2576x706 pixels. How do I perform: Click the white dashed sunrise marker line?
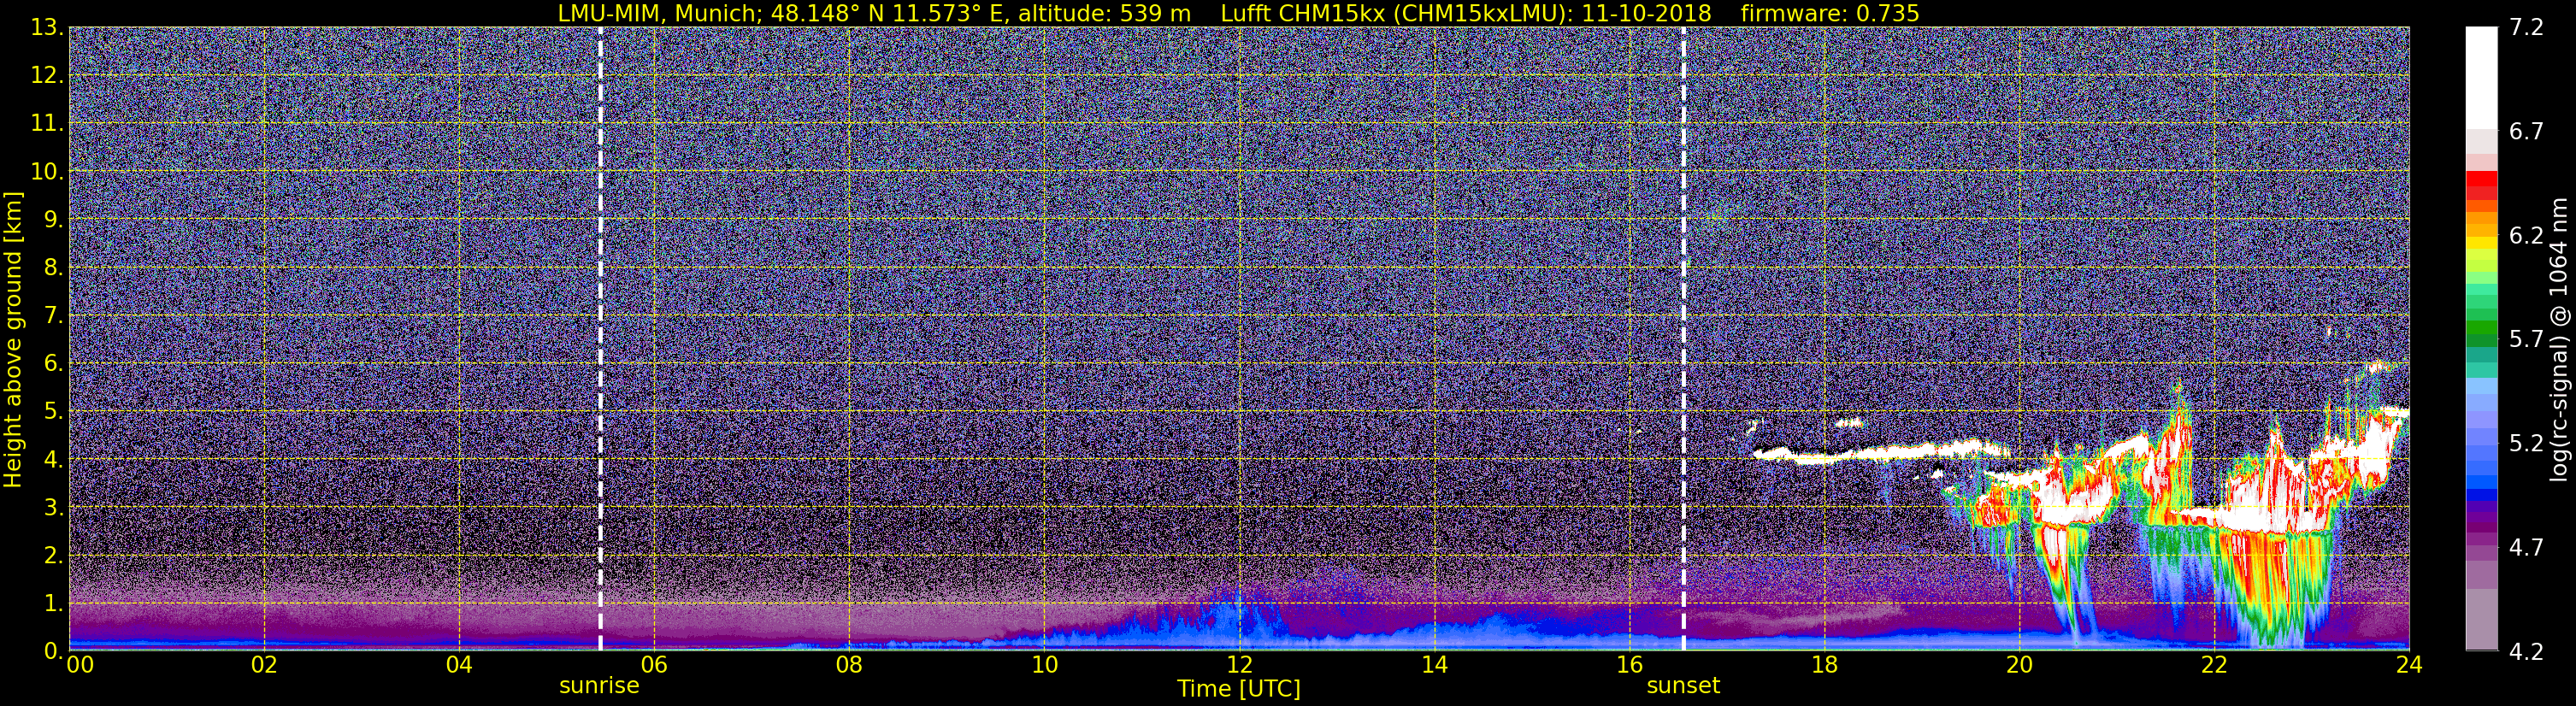600,339
